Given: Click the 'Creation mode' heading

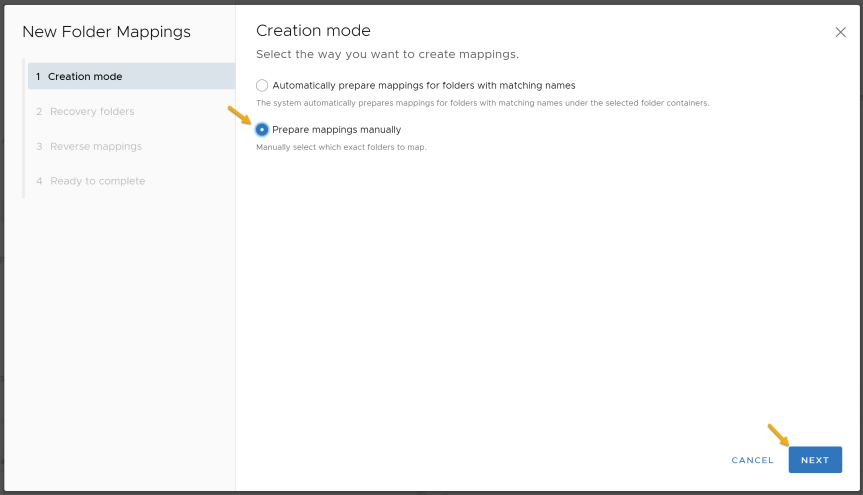Looking at the screenshot, I should 313,30.
